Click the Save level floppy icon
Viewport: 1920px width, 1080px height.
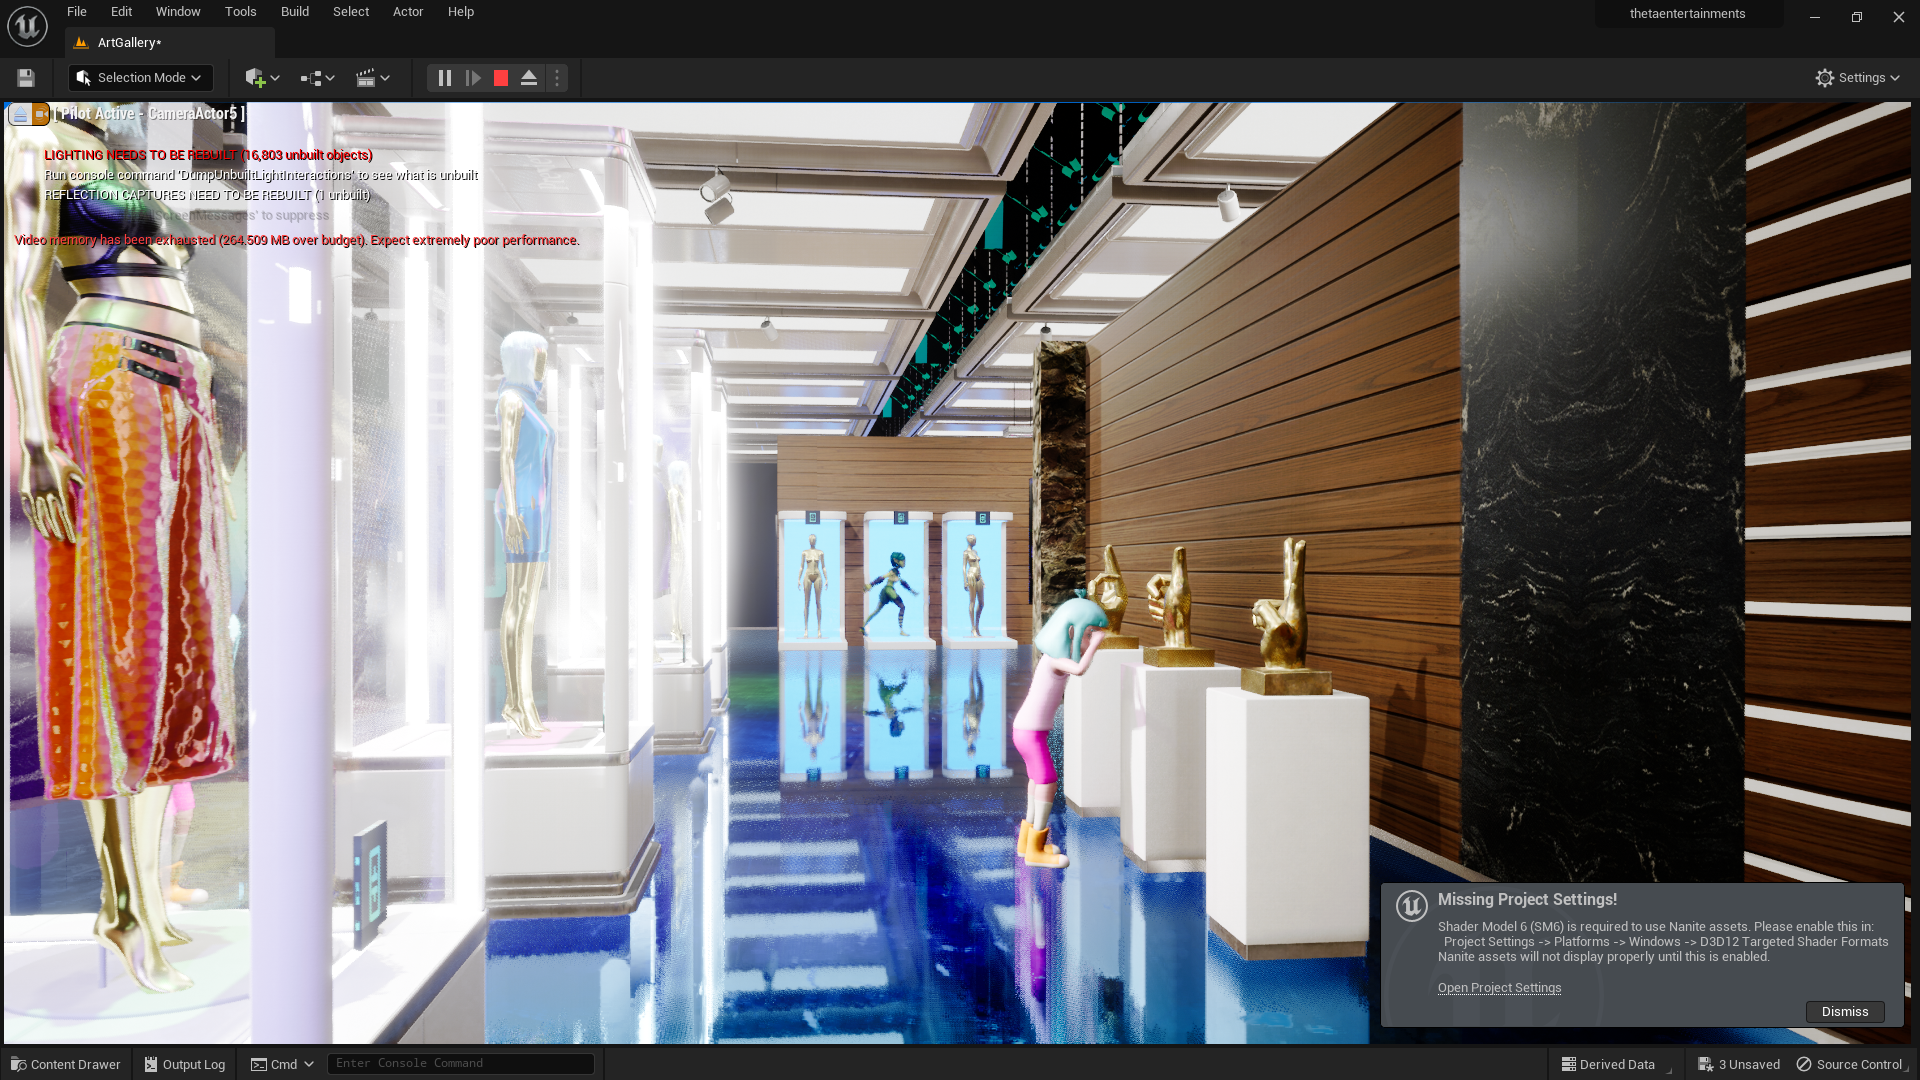(x=26, y=78)
